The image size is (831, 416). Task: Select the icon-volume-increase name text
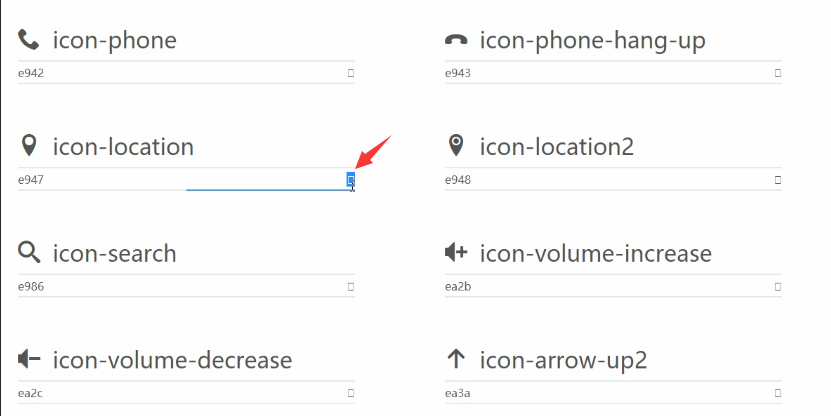tap(596, 253)
